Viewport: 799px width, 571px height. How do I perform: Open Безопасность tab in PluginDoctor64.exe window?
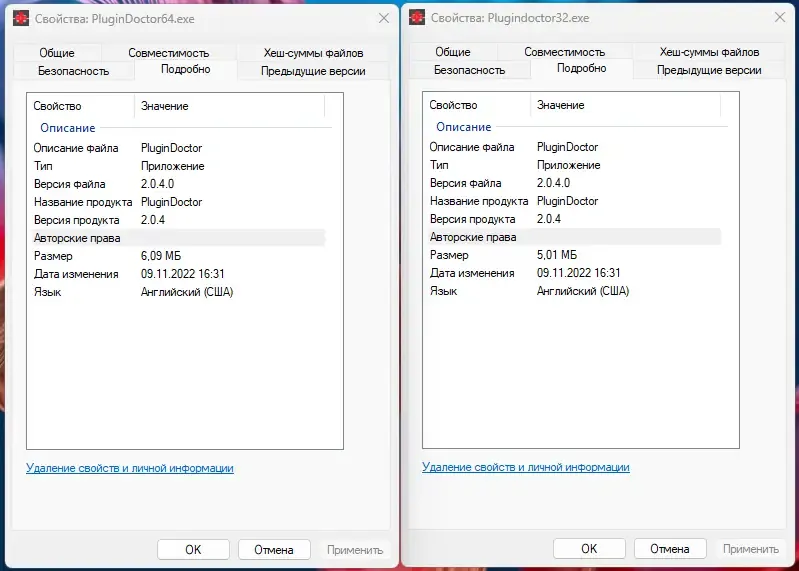point(74,71)
